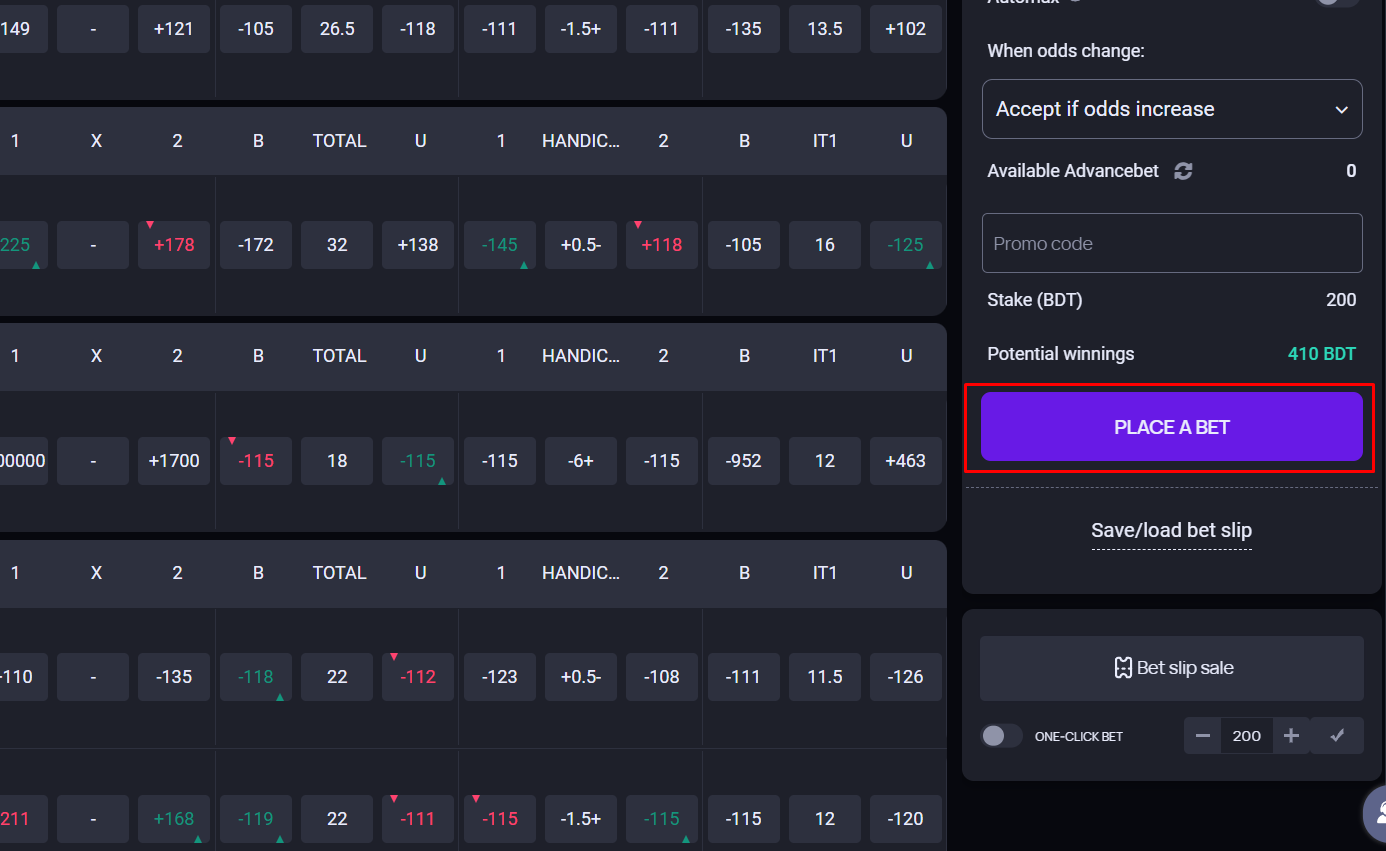Select the -952 odds cell
Viewport: 1386px width, 851px height.
744,461
